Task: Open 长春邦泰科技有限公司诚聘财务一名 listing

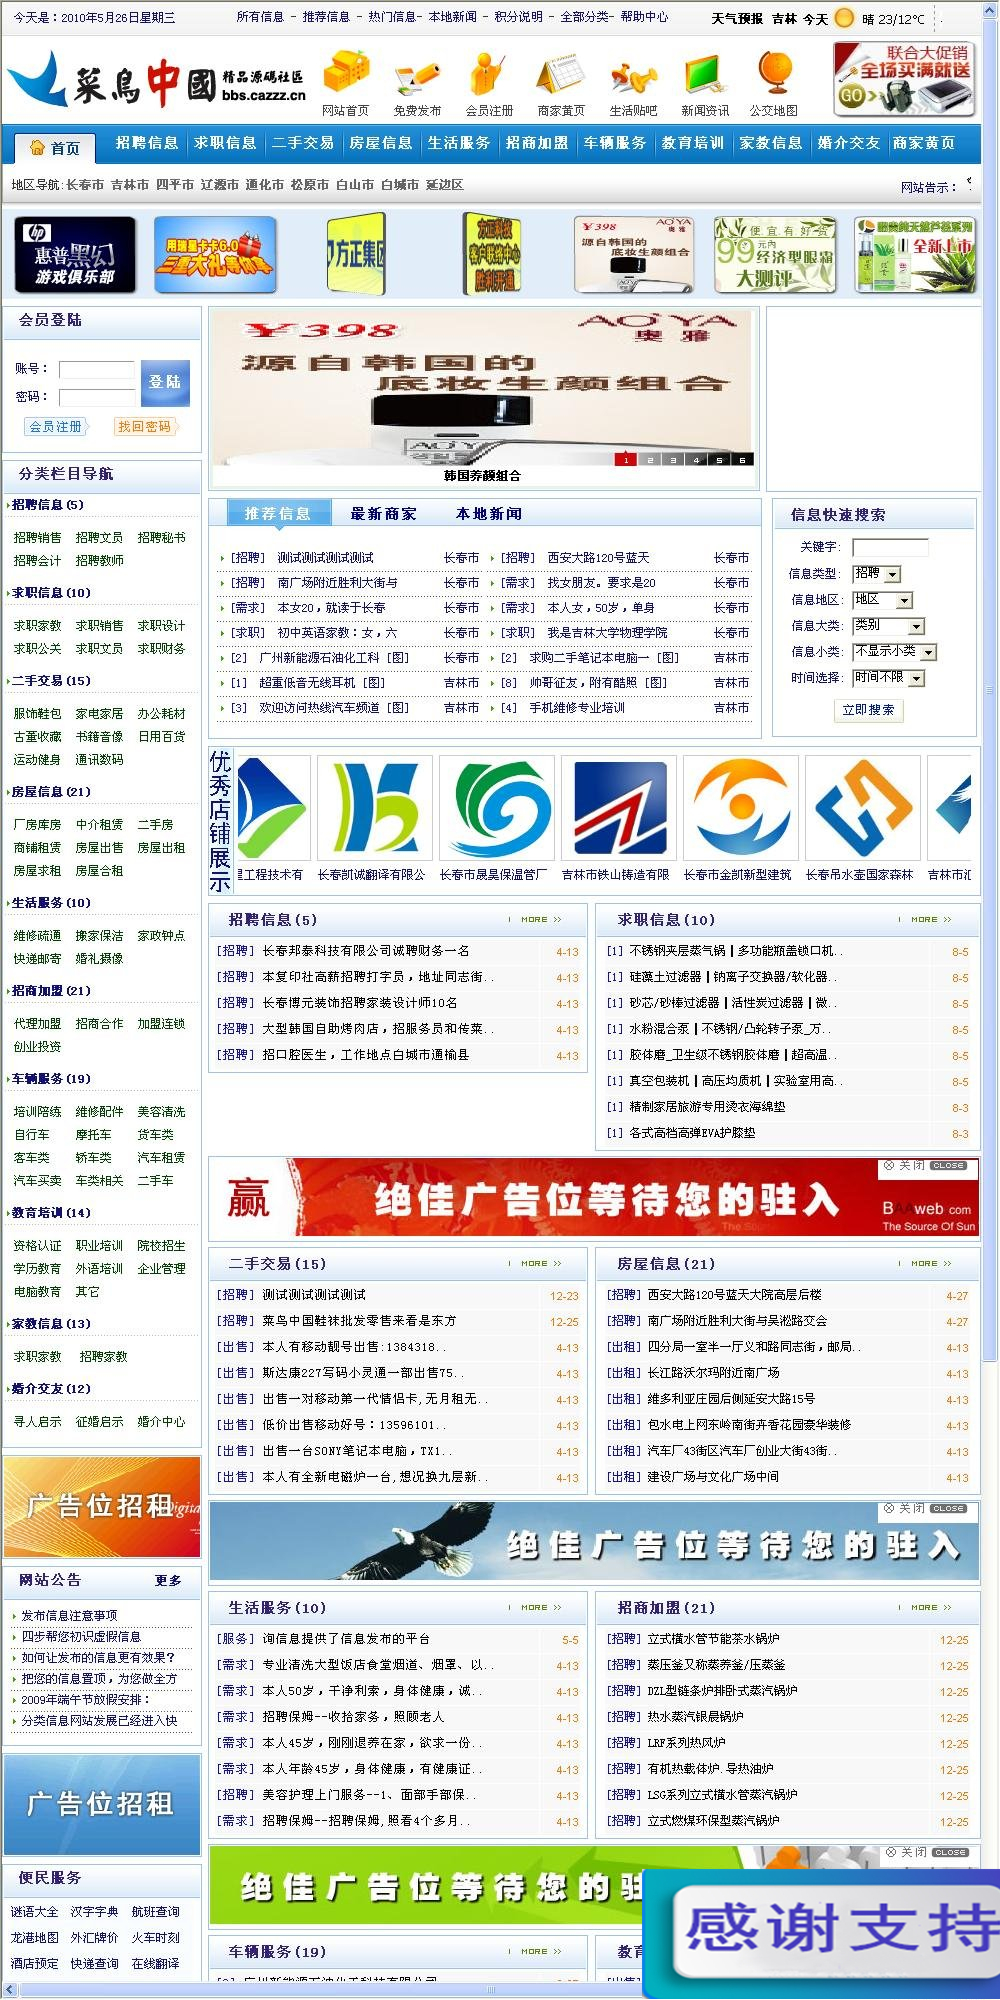Action: point(366,951)
